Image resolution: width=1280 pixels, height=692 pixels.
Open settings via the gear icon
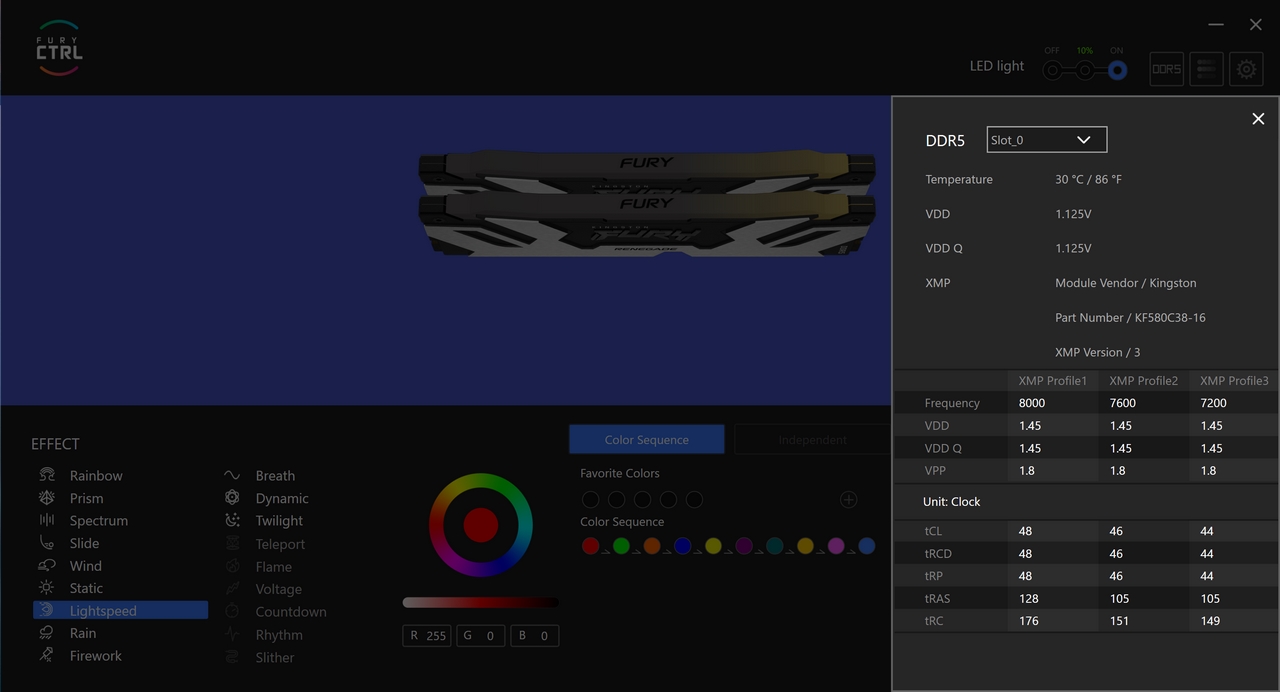[x=1246, y=69]
